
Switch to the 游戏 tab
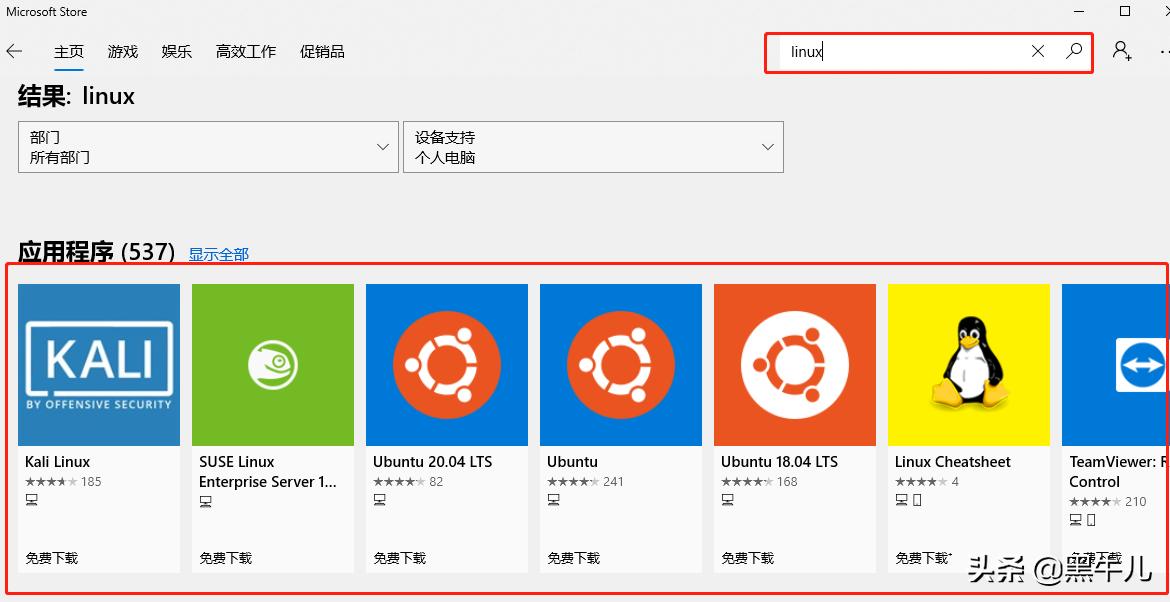point(122,52)
